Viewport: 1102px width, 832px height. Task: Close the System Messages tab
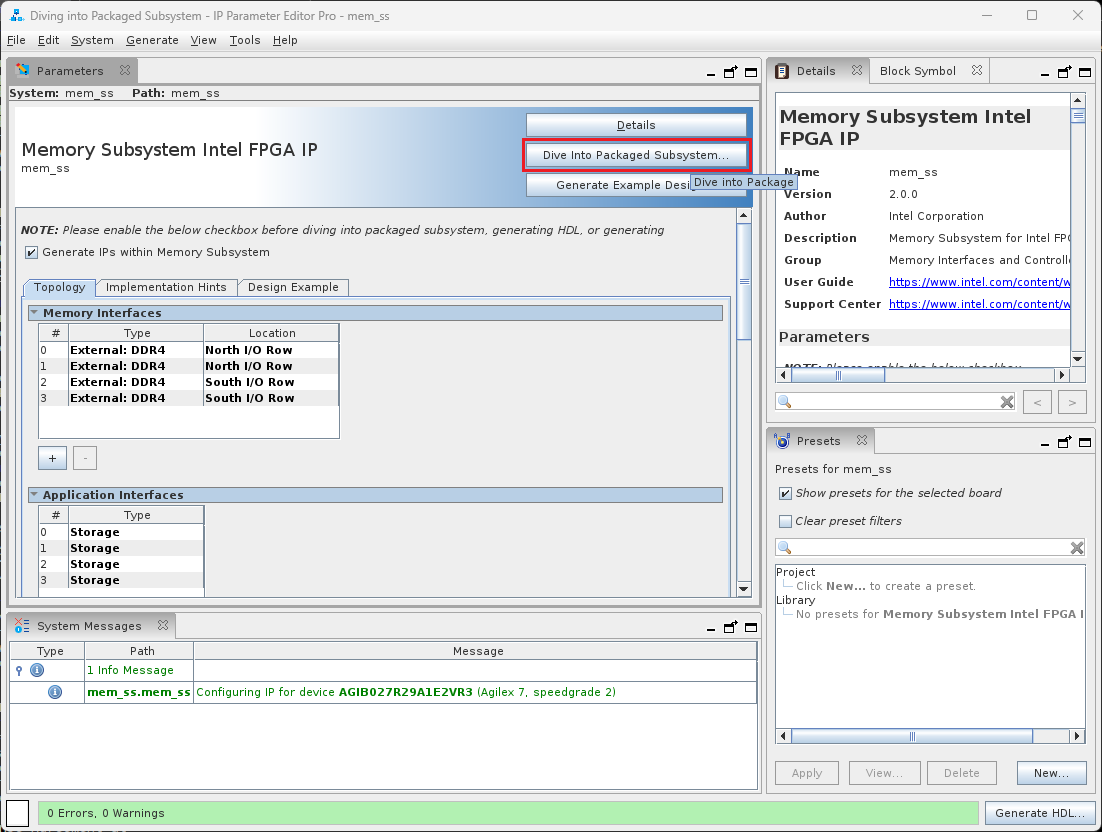pyautogui.click(x=163, y=626)
